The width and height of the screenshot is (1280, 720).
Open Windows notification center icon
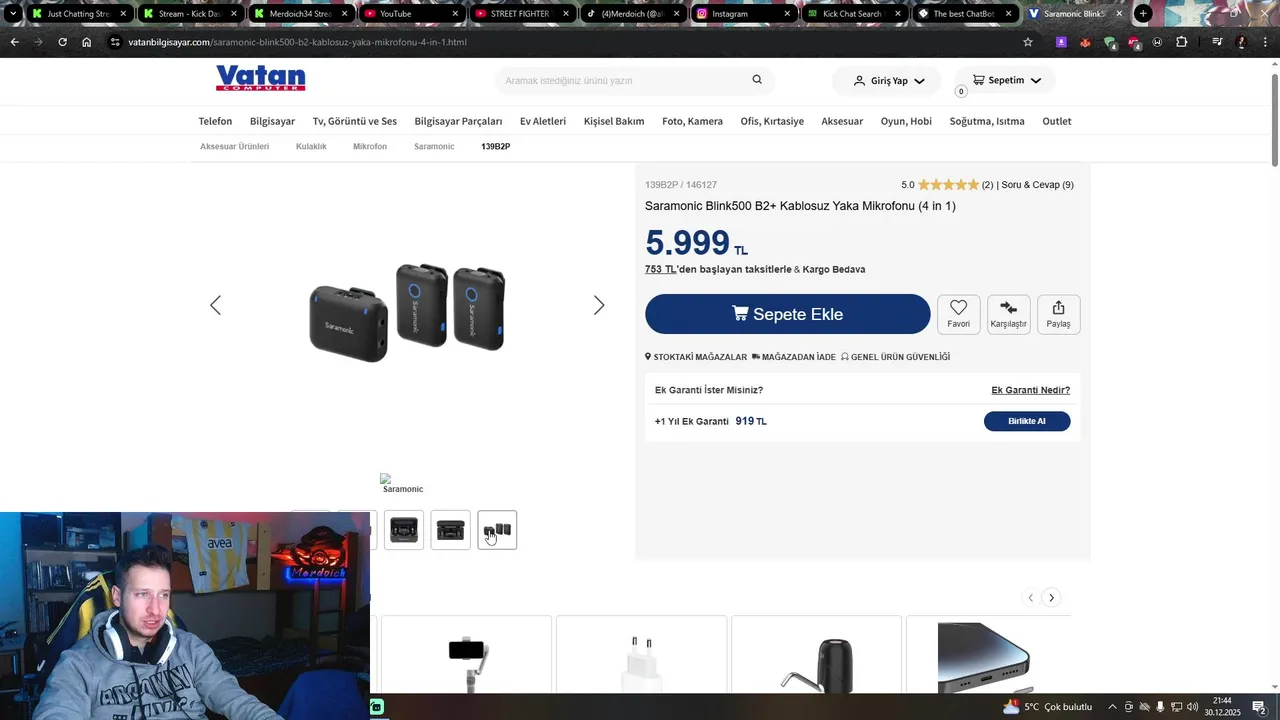pos(1259,707)
